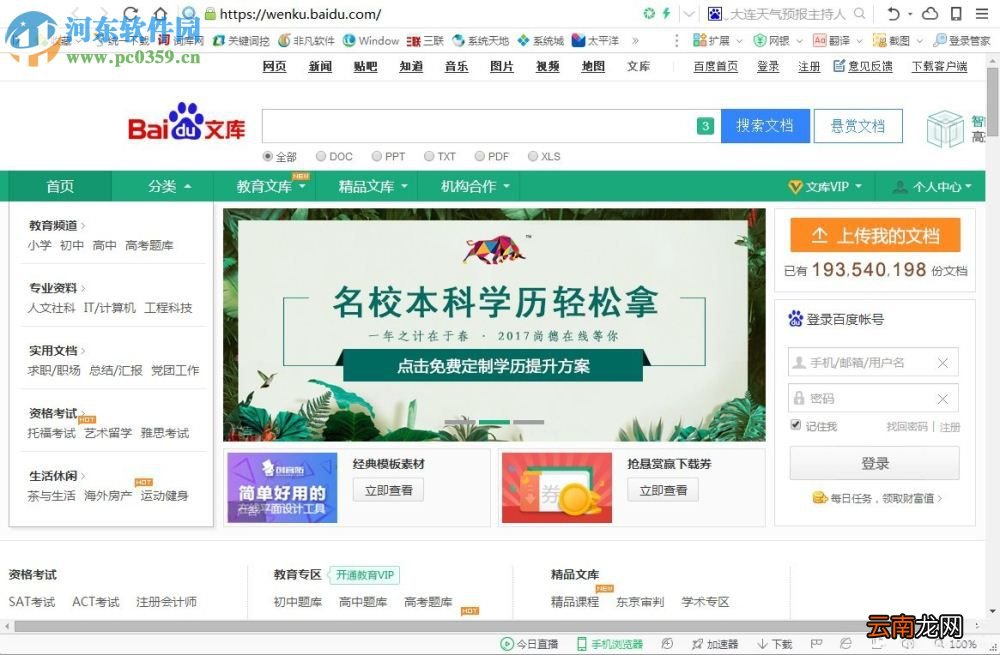
Task: Expand the address bar dropdown arrow
Action: 689,13
